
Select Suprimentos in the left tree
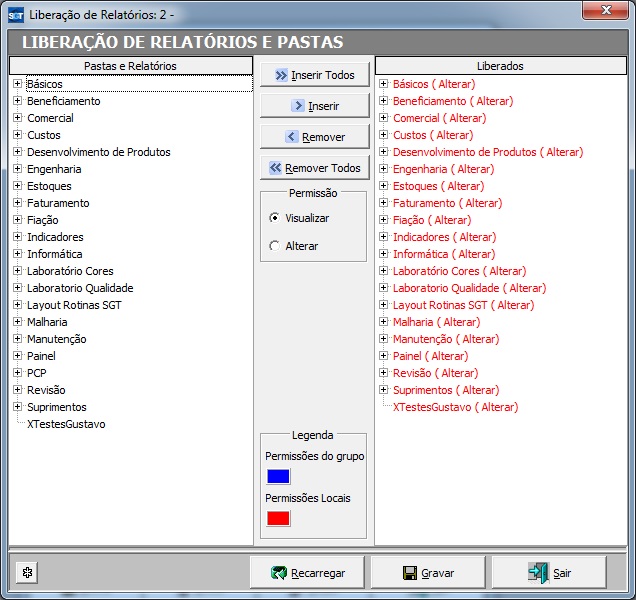56,407
